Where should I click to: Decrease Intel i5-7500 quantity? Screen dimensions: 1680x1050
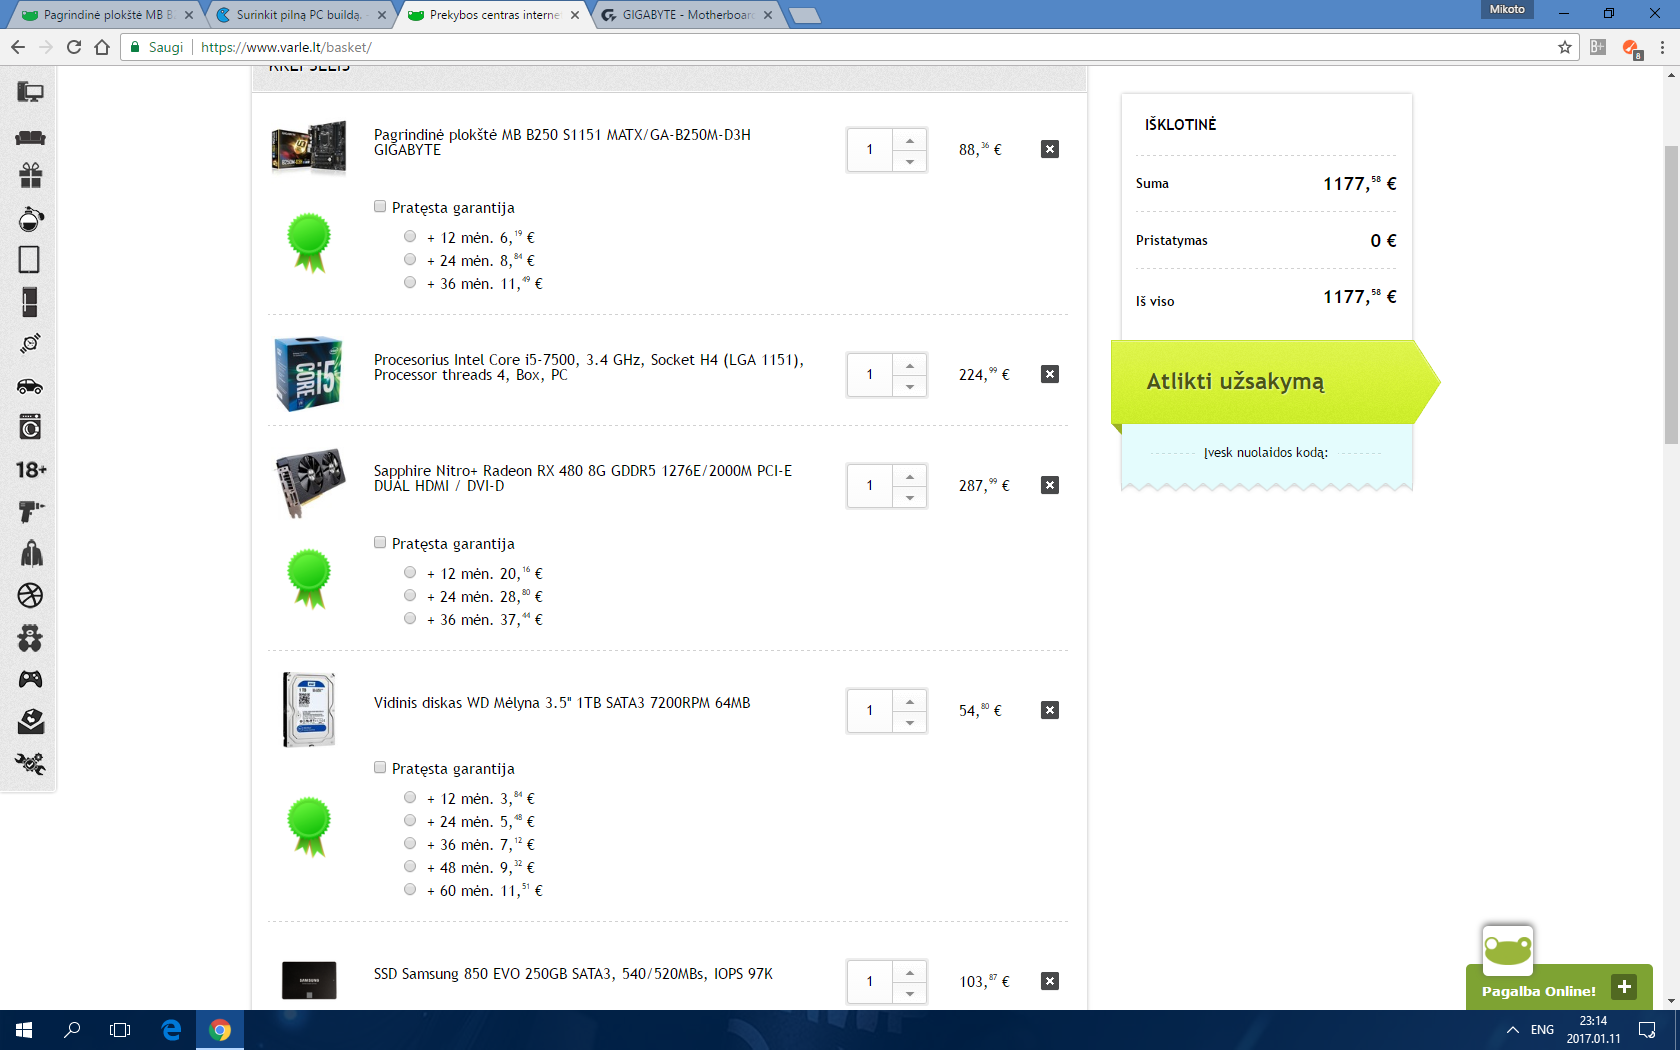pyautogui.click(x=910, y=386)
